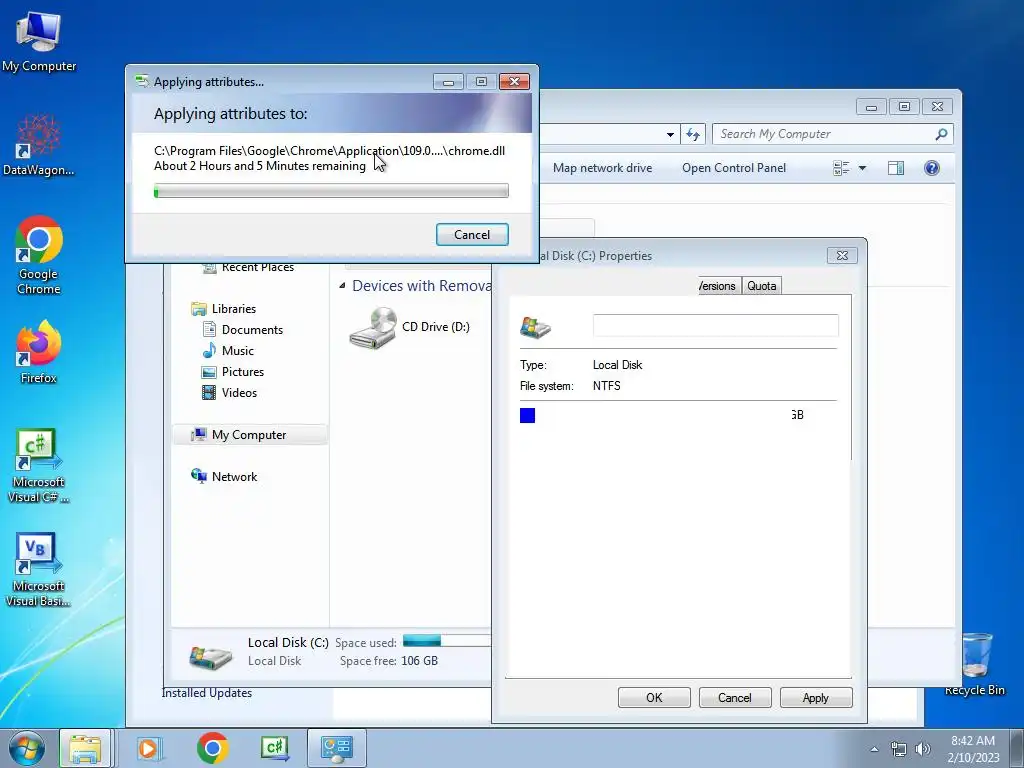1024x768 pixels.
Task: Click the attributes progress bar
Action: point(331,191)
